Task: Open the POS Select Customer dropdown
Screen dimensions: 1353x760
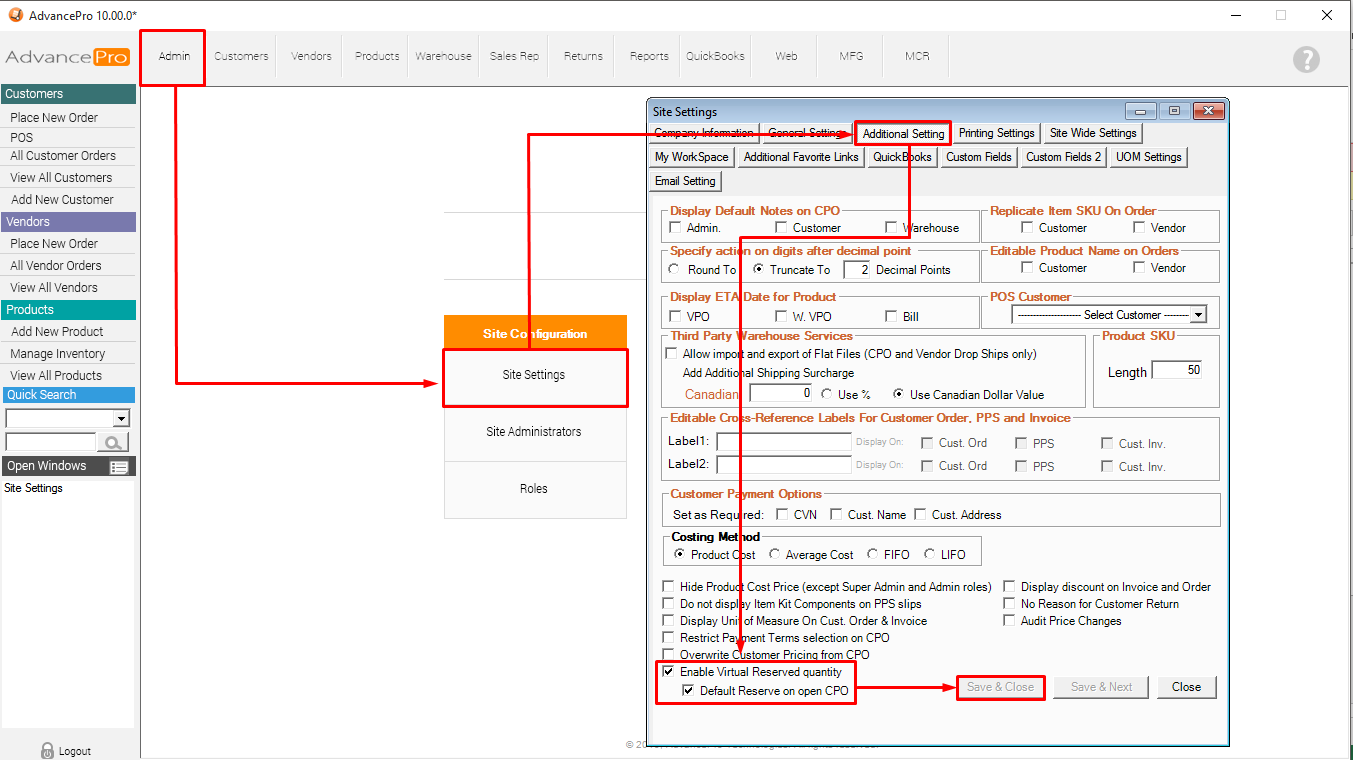Action: tap(1198, 315)
